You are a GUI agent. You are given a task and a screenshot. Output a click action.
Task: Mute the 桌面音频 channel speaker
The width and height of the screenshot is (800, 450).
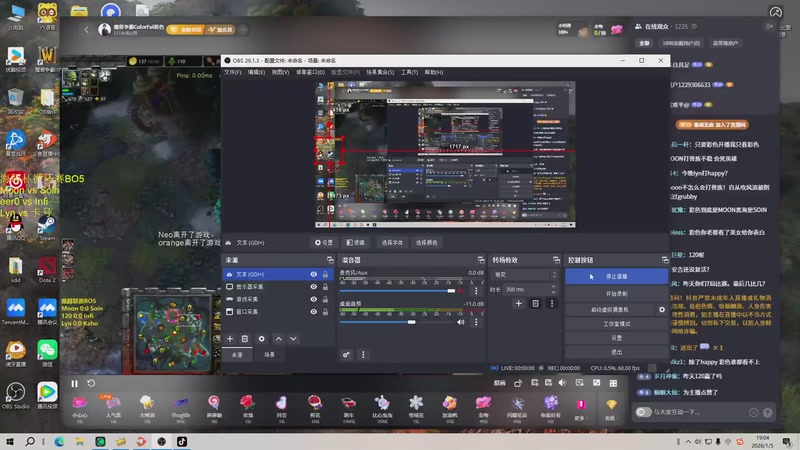pos(461,322)
